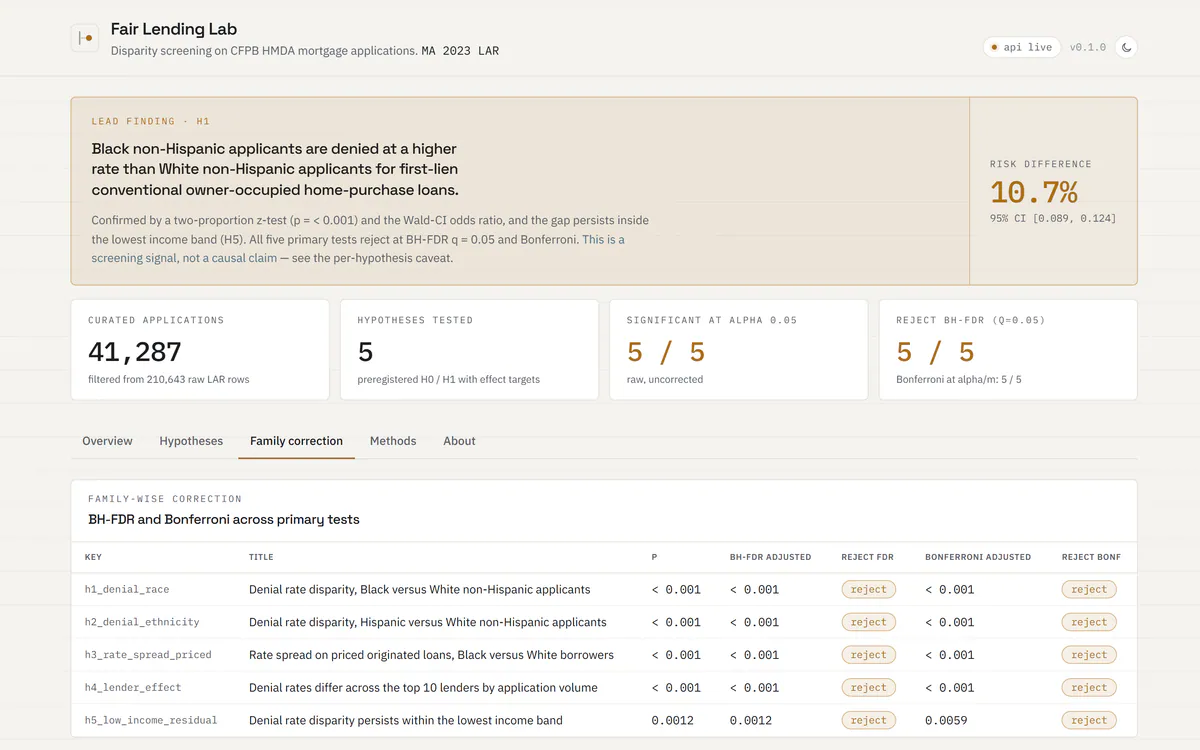Select the h1_denial_race key cell
The height and width of the screenshot is (750, 1200).
click(x=127, y=589)
